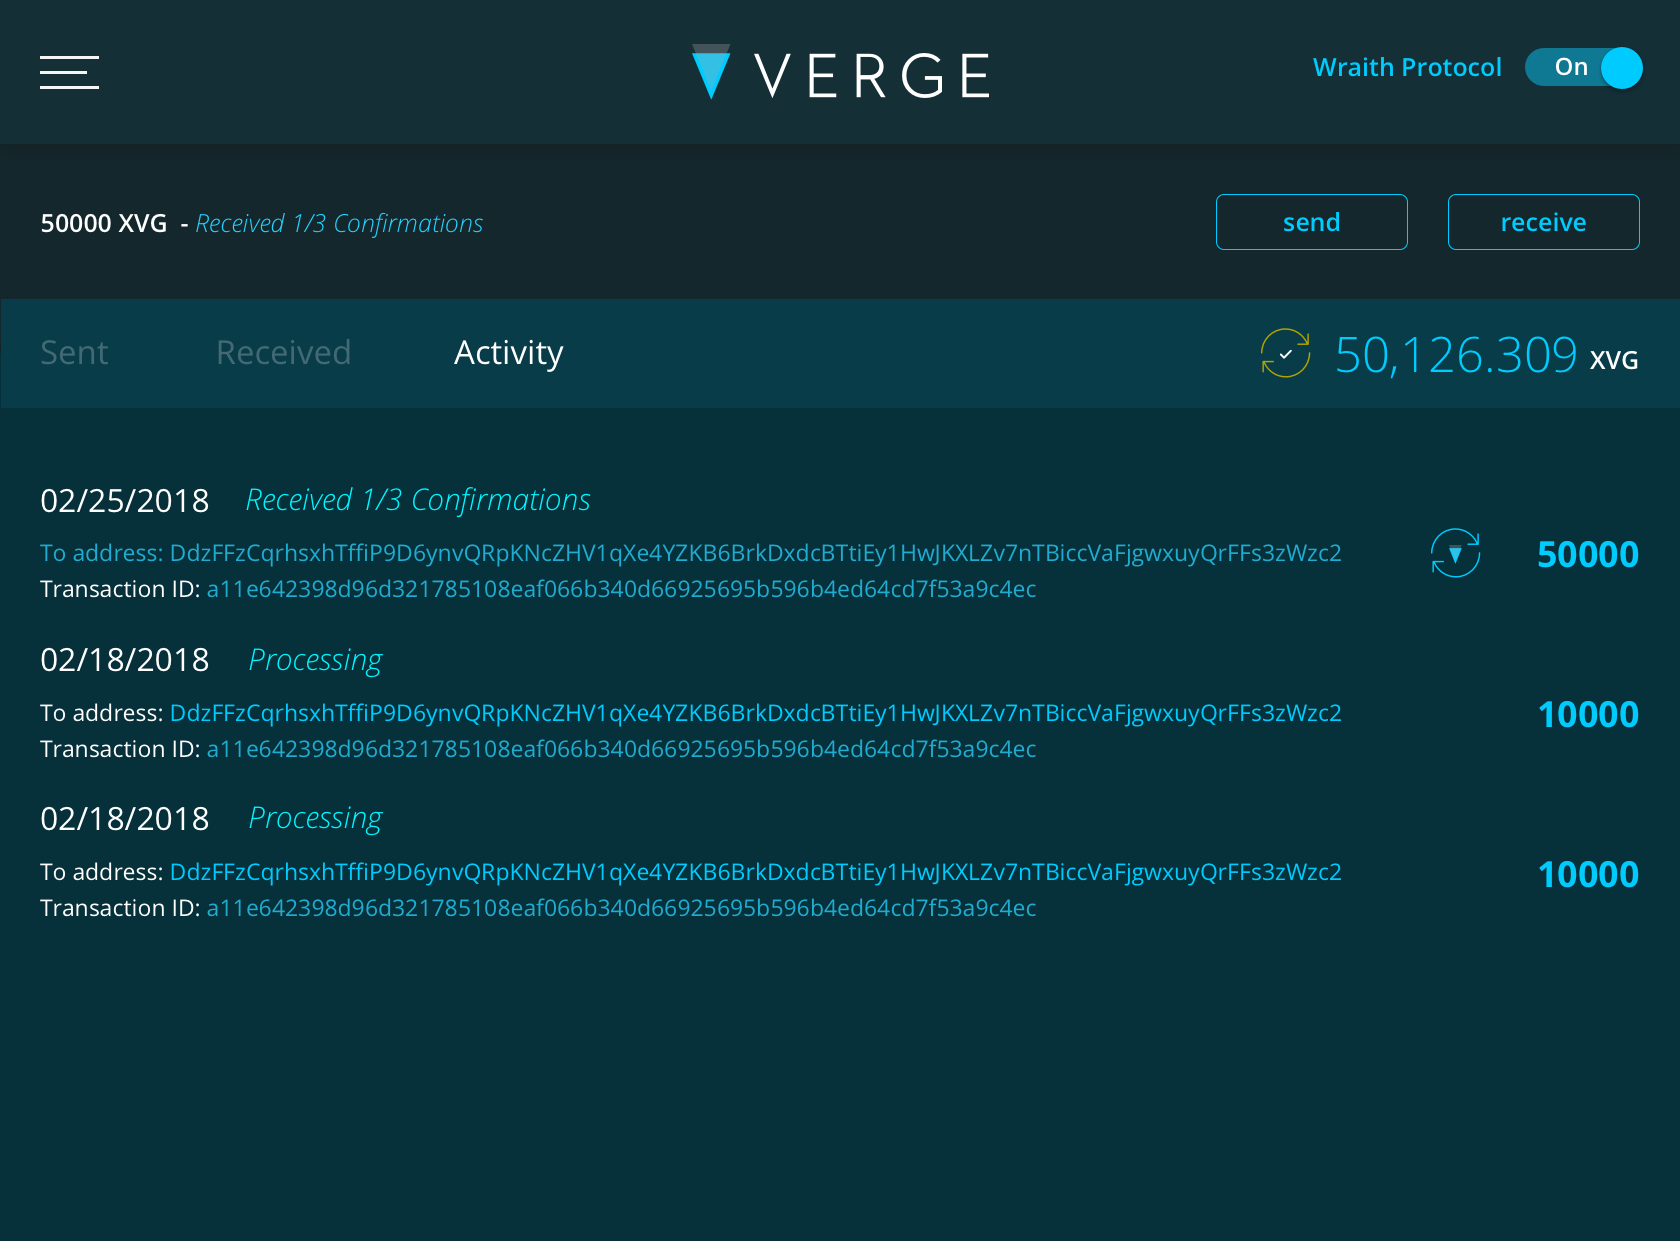The height and width of the screenshot is (1241, 1680).
Task: Click the receive button
Action: tap(1544, 222)
